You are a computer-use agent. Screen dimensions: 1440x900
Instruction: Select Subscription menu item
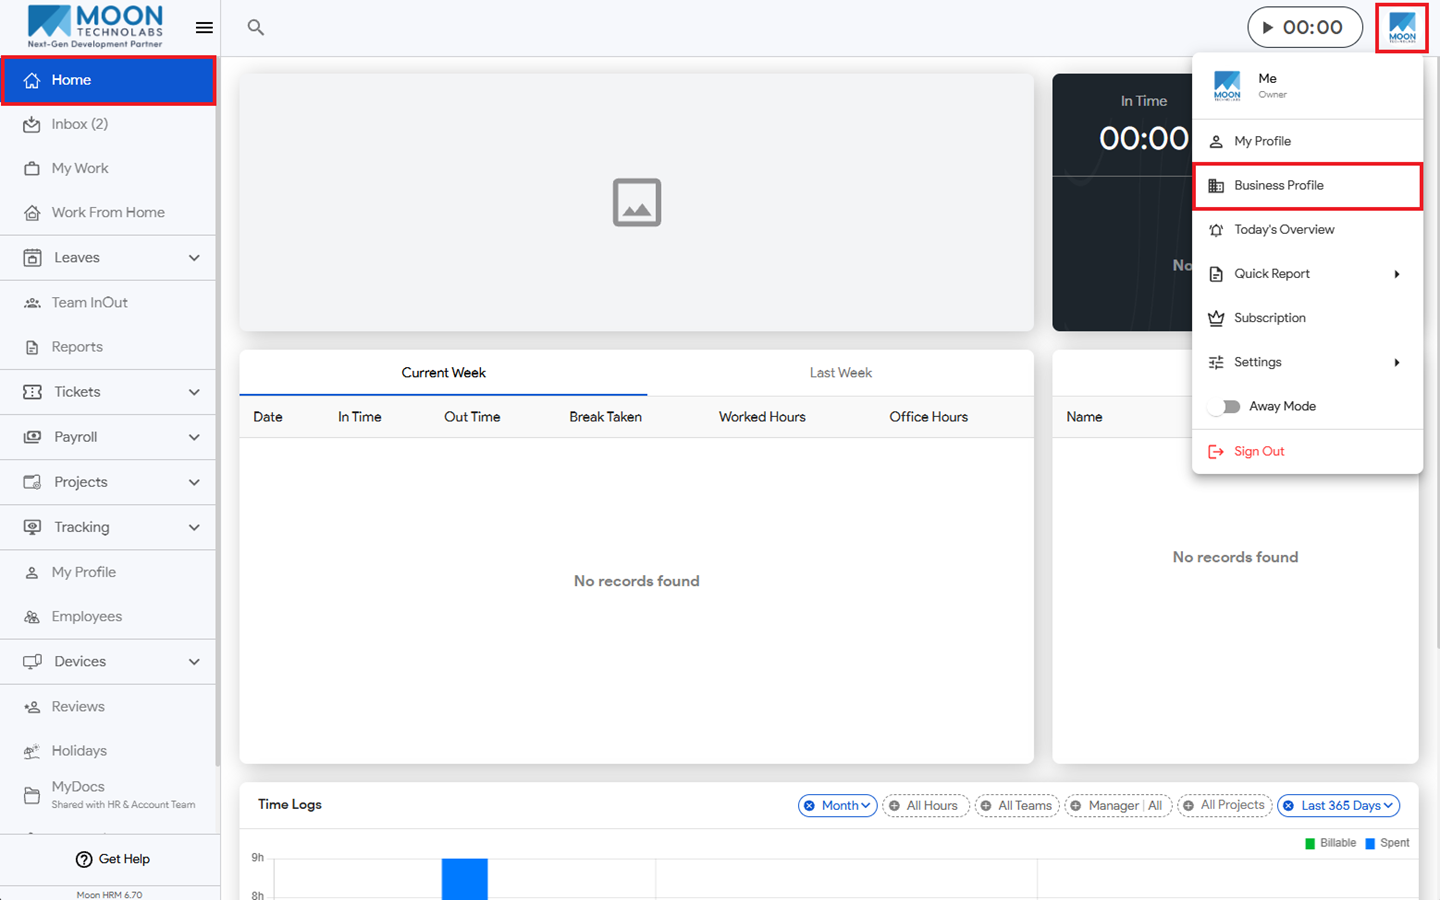tap(1308, 318)
